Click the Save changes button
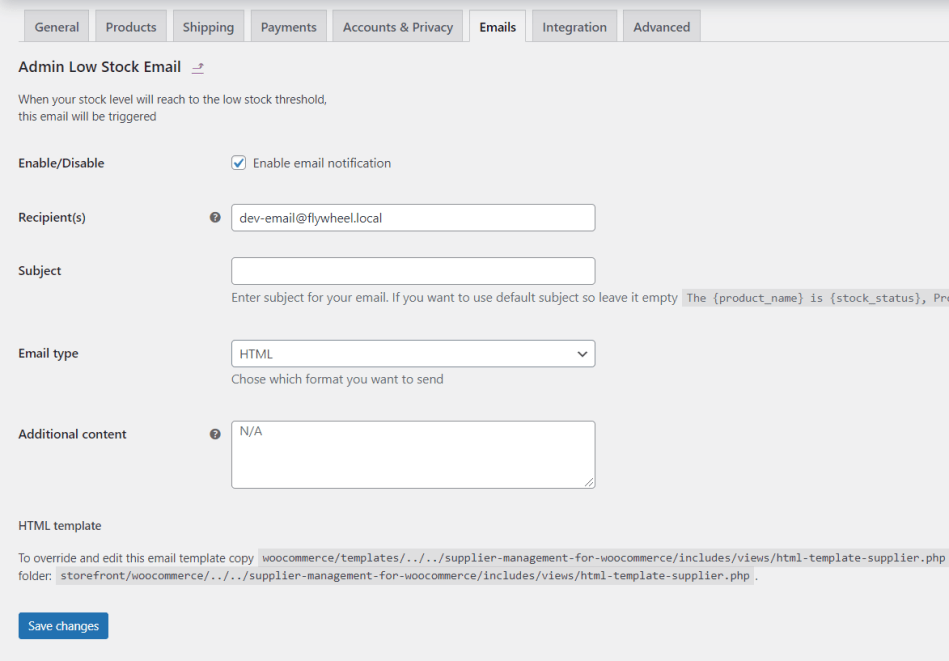This screenshot has height=661, width=949. point(63,626)
